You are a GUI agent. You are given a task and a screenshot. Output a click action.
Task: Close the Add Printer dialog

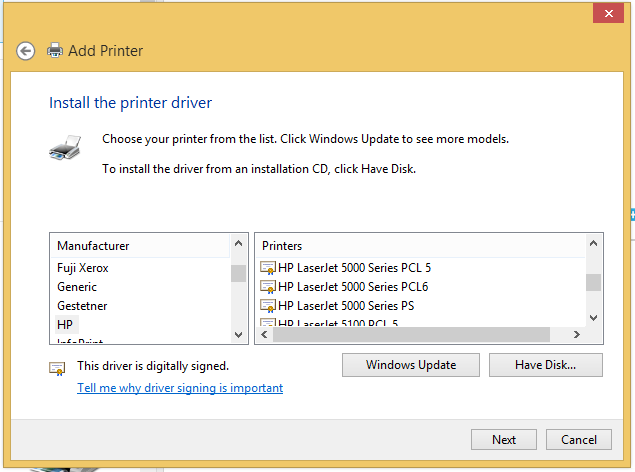click(x=605, y=14)
